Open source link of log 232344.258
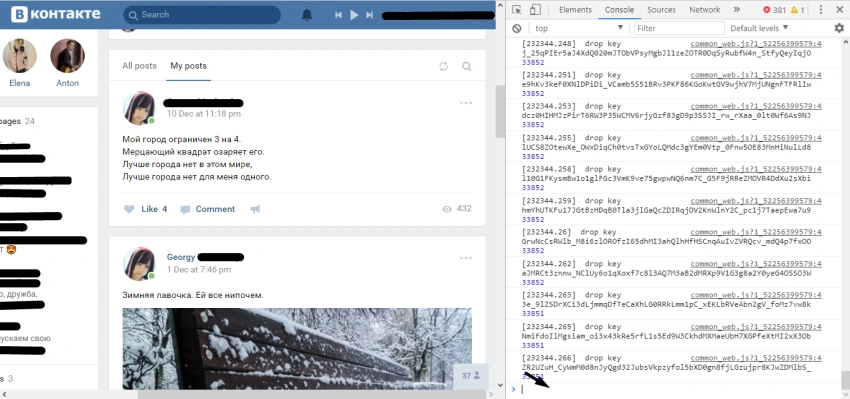850x399 pixels. (x=756, y=169)
